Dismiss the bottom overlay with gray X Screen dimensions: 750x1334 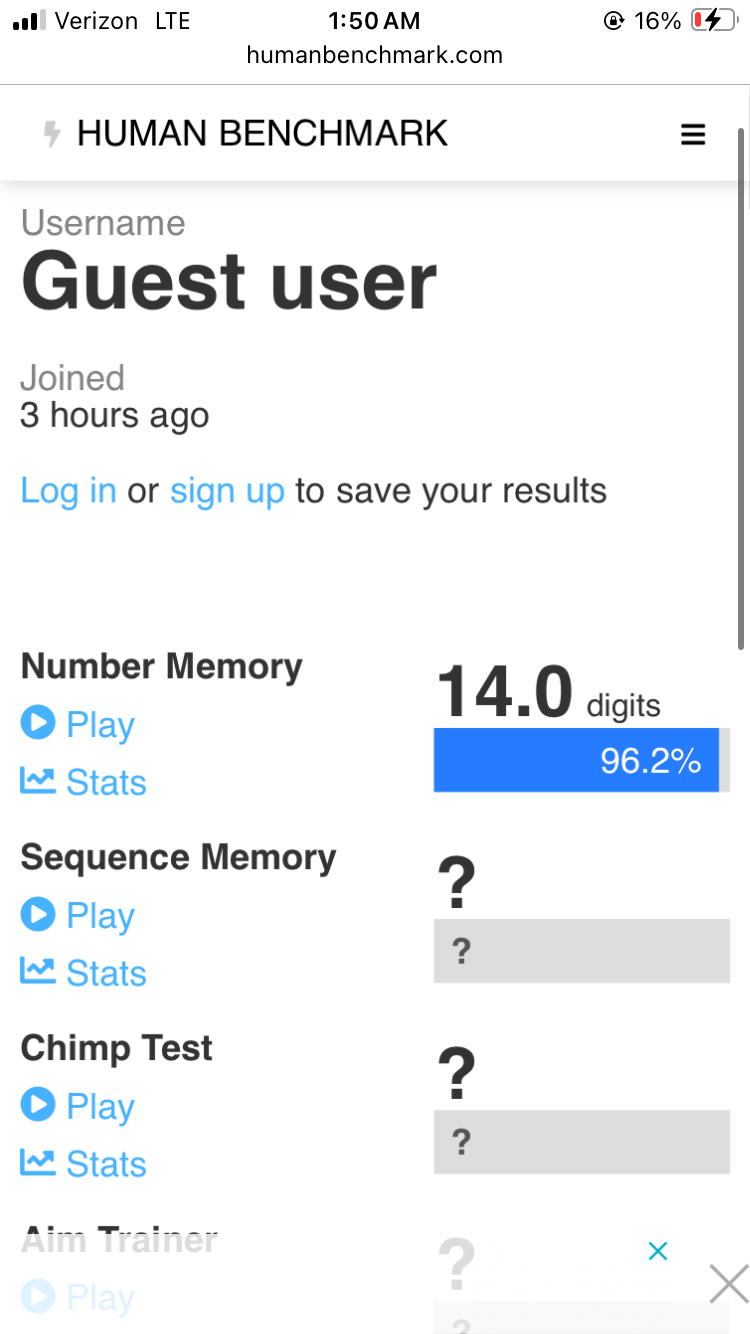(x=728, y=1283)
